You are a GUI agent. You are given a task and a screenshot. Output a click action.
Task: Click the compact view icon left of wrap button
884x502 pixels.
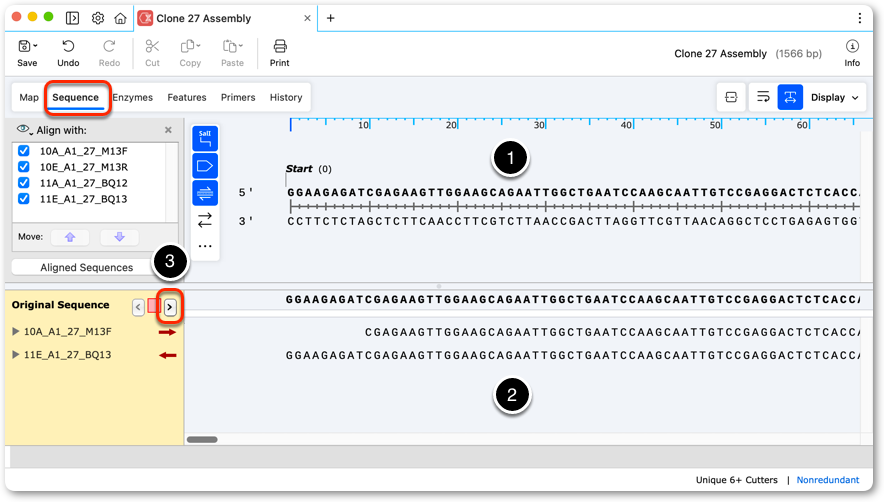731,97
